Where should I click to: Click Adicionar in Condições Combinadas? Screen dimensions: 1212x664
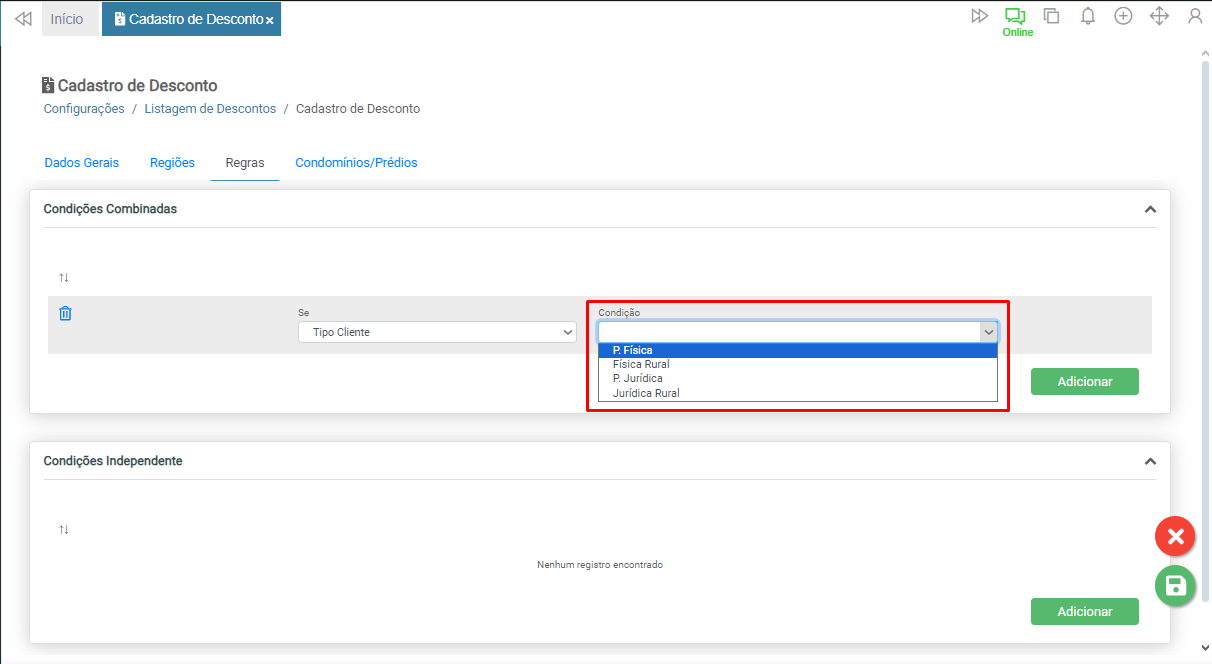pos(1084,382)
